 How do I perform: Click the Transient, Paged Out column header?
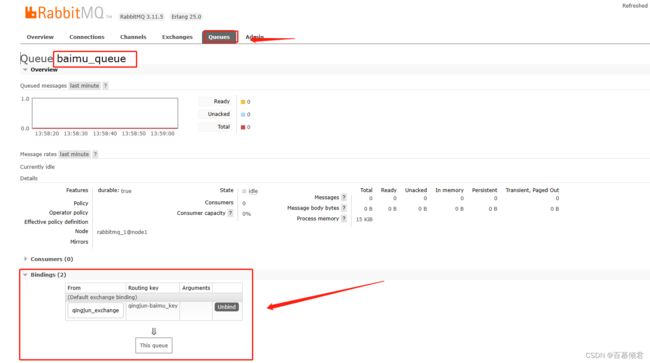532,190
